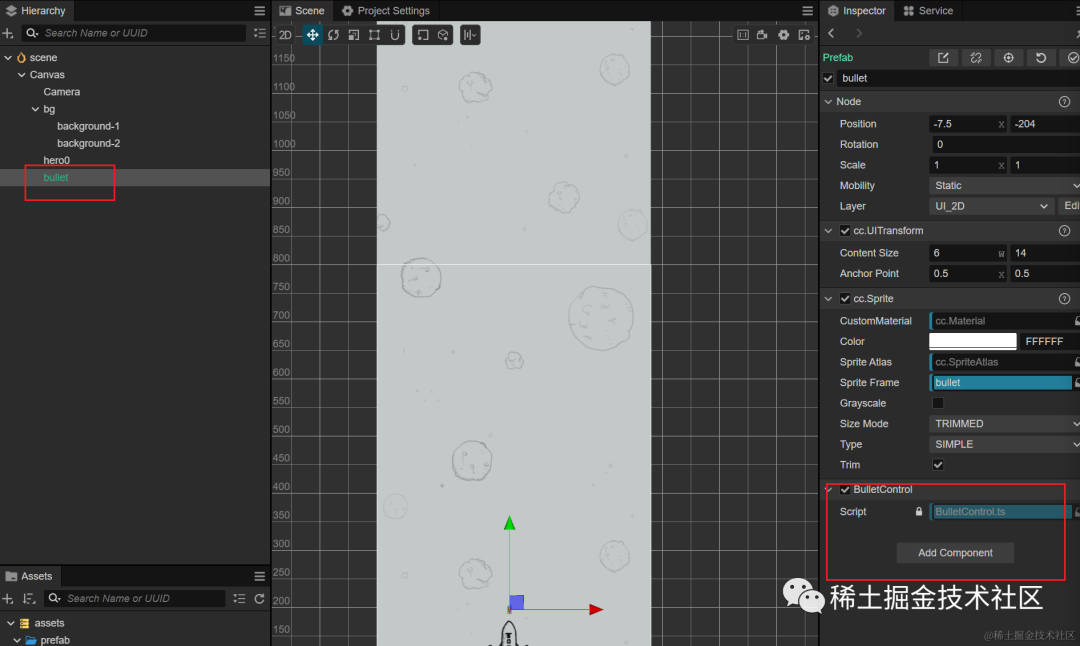Click the Assets sort order icon
1080x646 pixels.
click(29, 598)
